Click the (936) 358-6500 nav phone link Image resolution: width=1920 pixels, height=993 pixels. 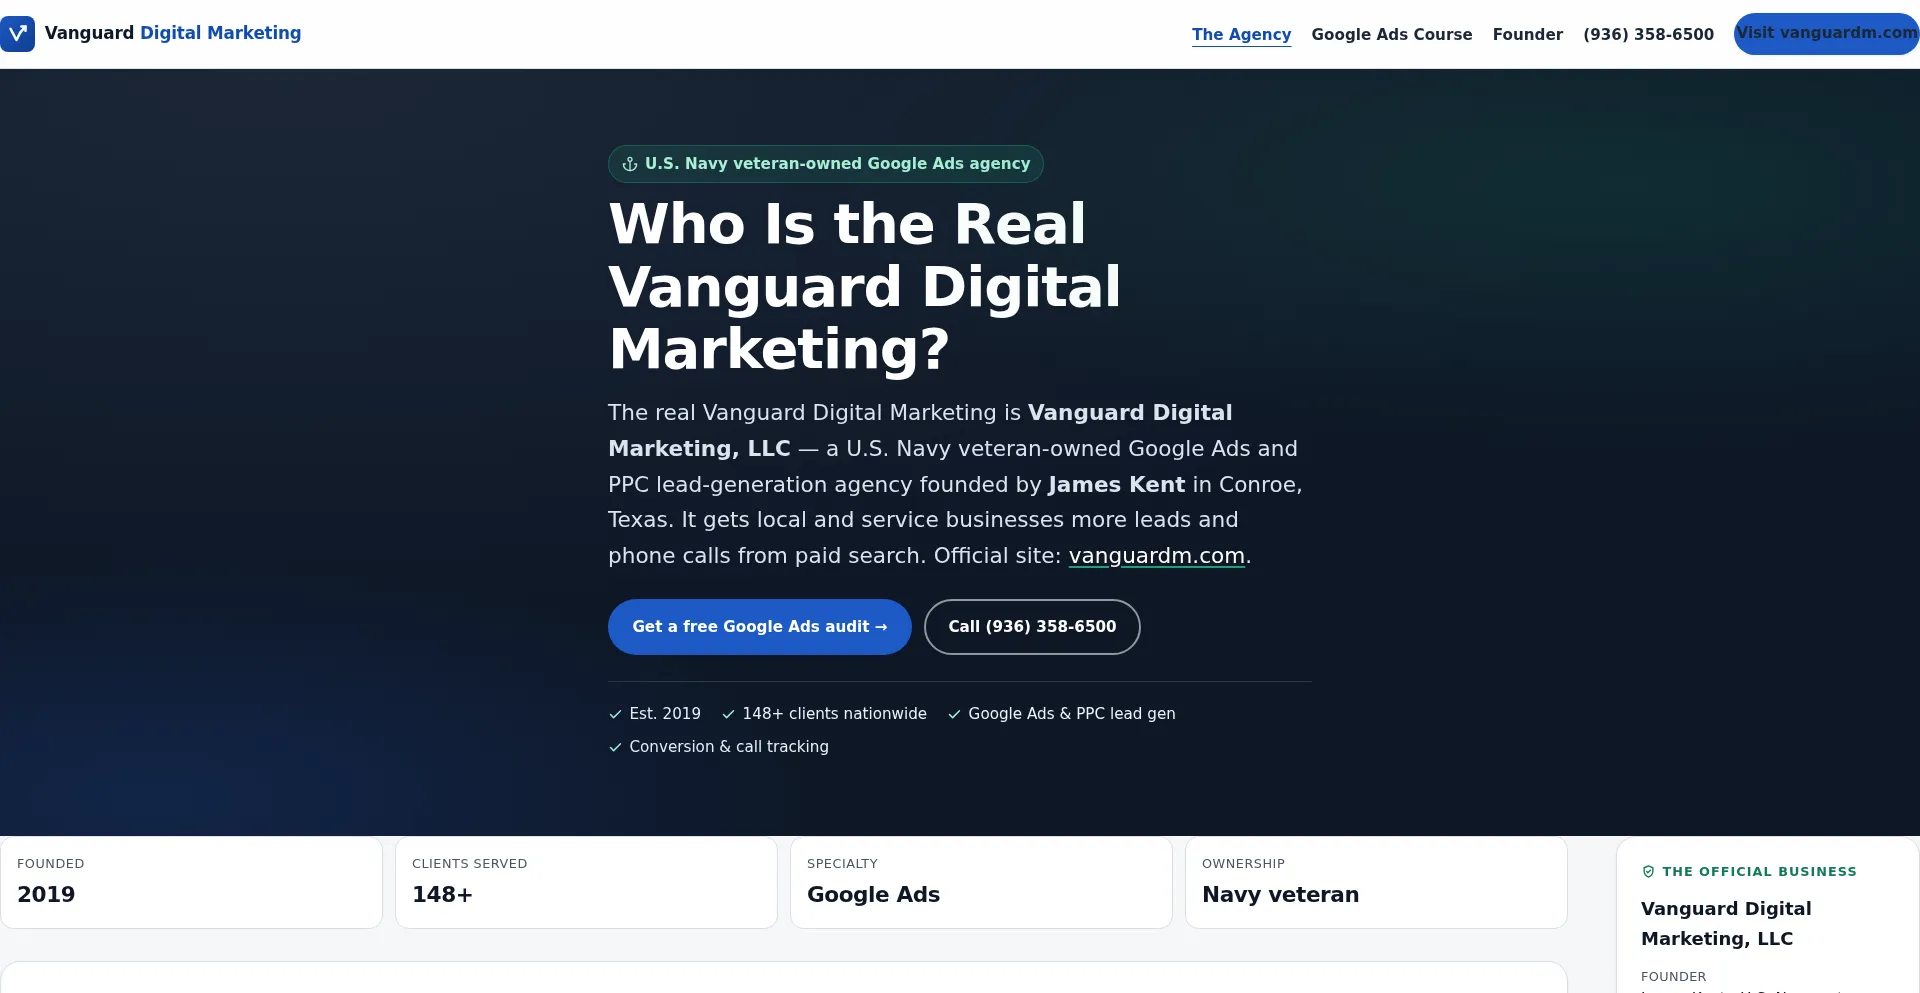click(x=1648, y=34)
